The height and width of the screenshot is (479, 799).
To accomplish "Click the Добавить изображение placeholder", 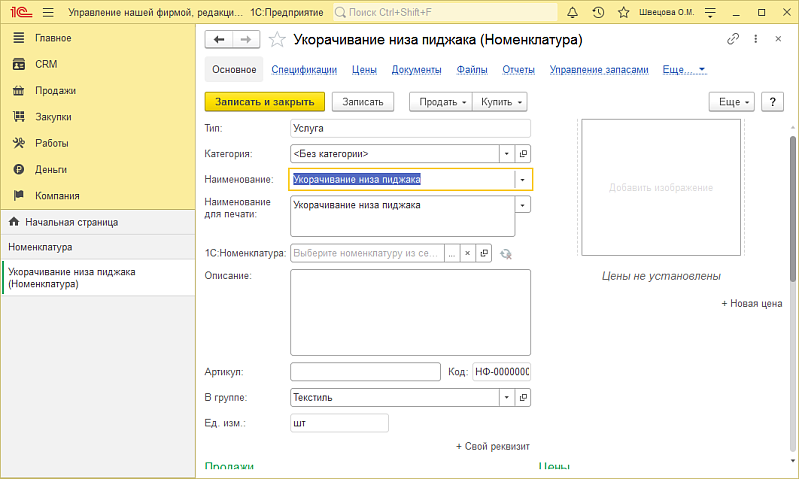I will point(661,188).
